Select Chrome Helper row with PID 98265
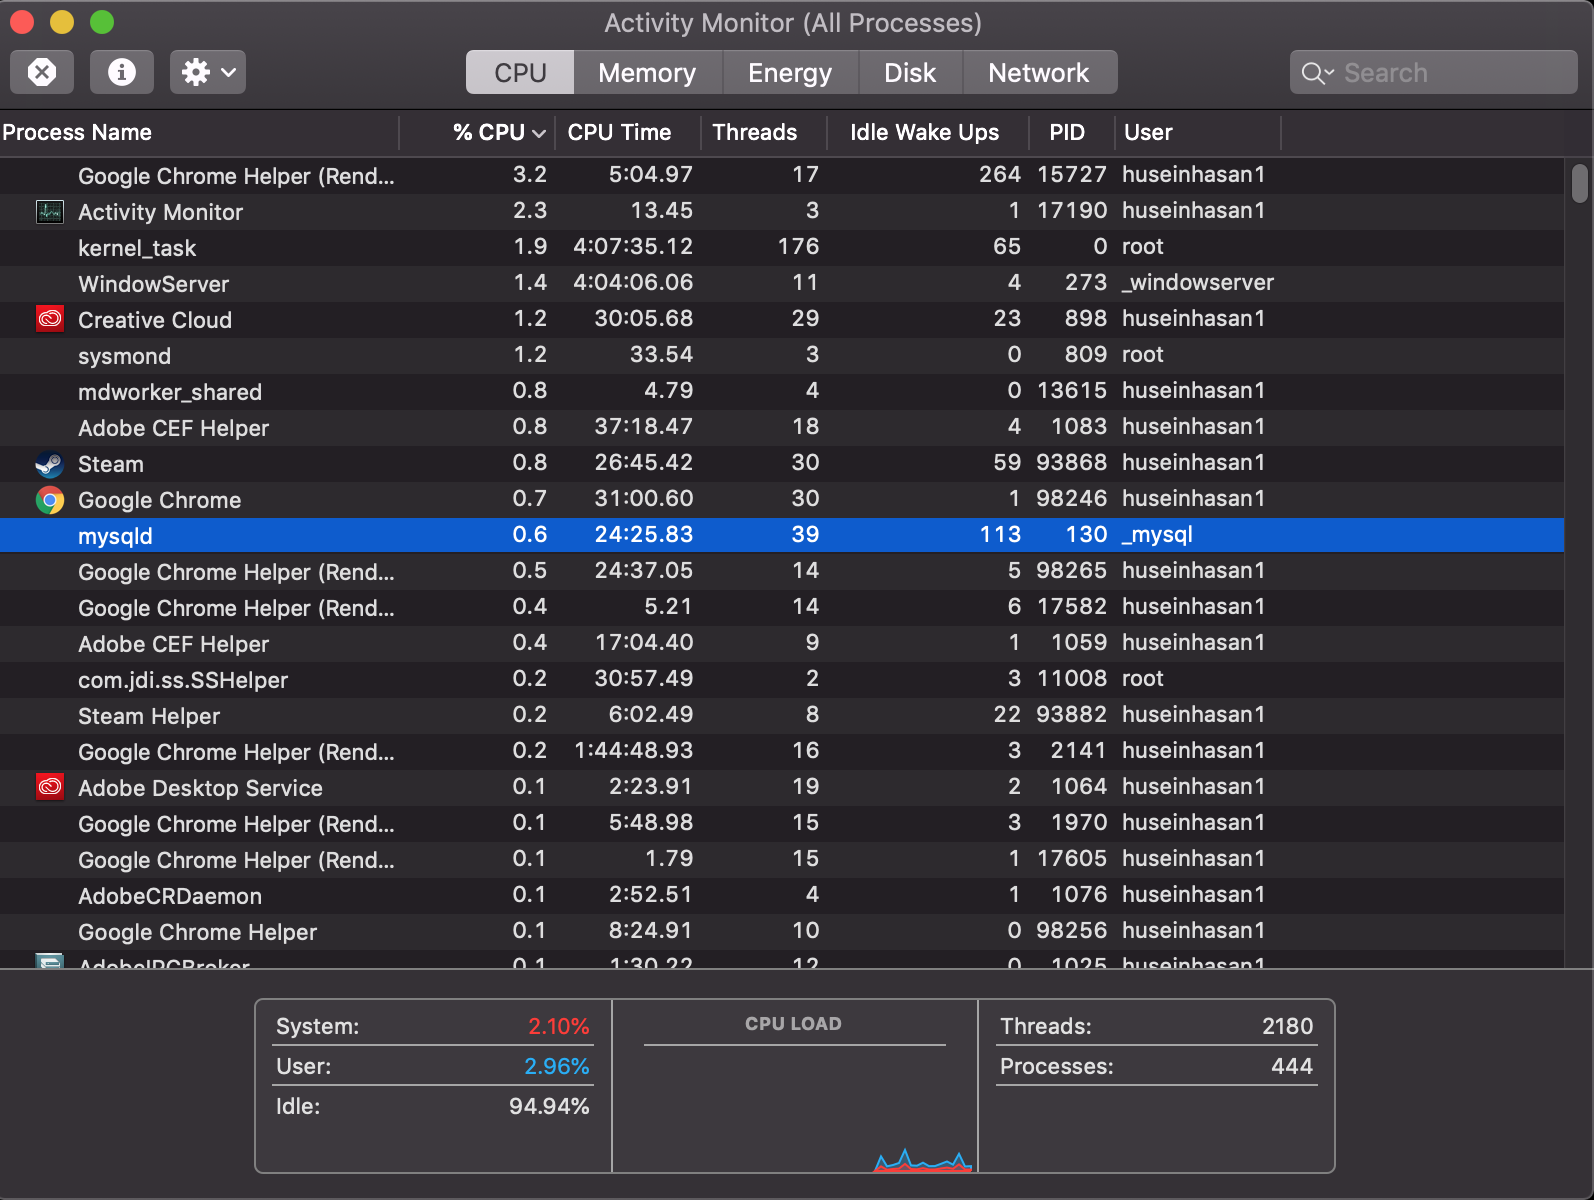This screenshot has width=1594, height=1200. coord(782,572)
